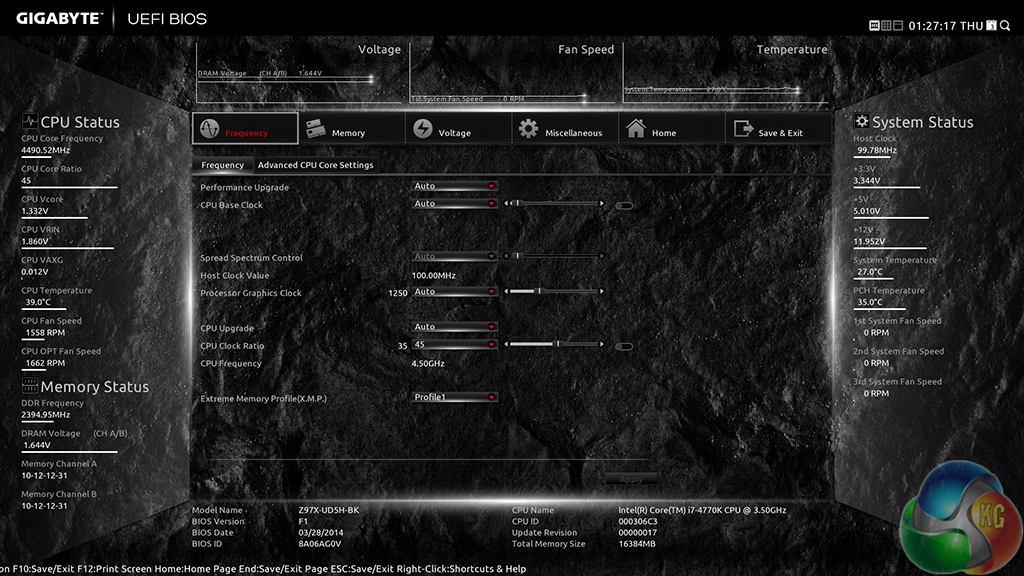Switch to the grid layout view icon
1024x576 pixels.
pyautogui.click(x=886, y=25)
